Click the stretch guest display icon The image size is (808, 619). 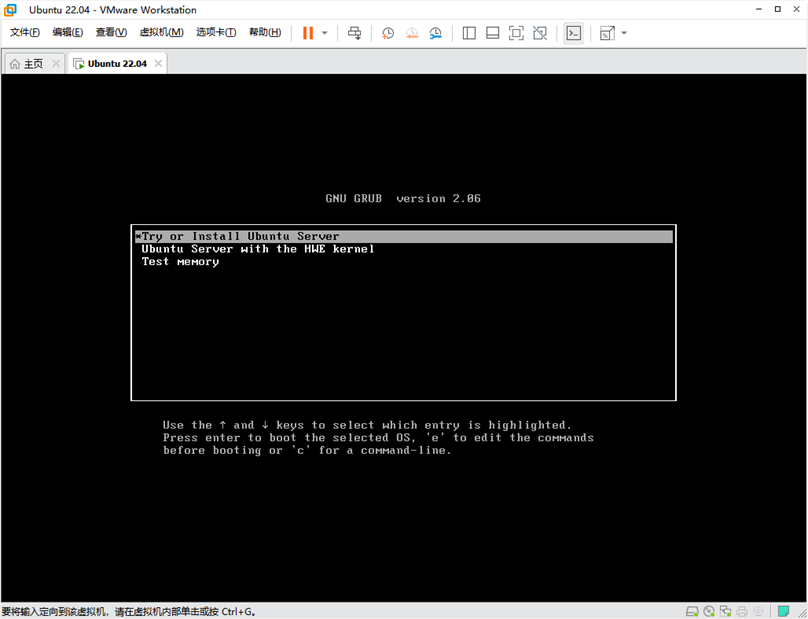click(607, 33)
